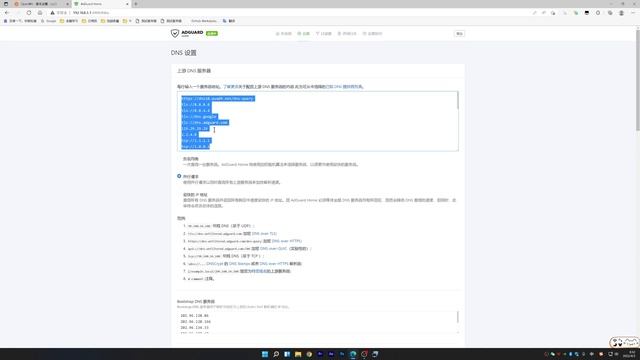Image resolution: width=640 pixels, height=360 pixels.
Task: Open the DNS-over-TLS link in examples
Action: click(264, 233)
